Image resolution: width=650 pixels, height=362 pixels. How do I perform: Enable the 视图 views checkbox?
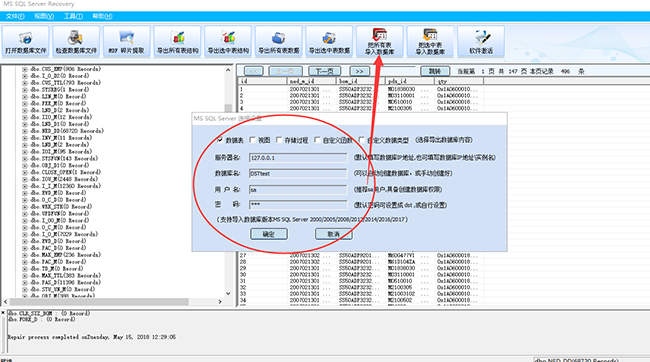click(x=252, y=140)
